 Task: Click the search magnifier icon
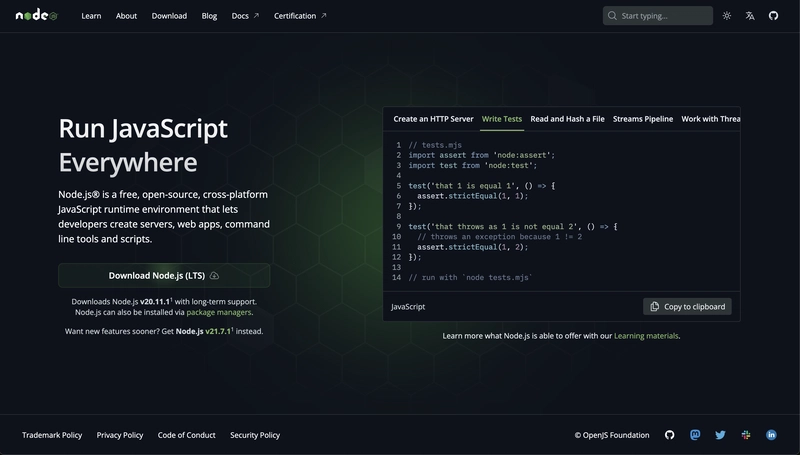click(612, 16)
